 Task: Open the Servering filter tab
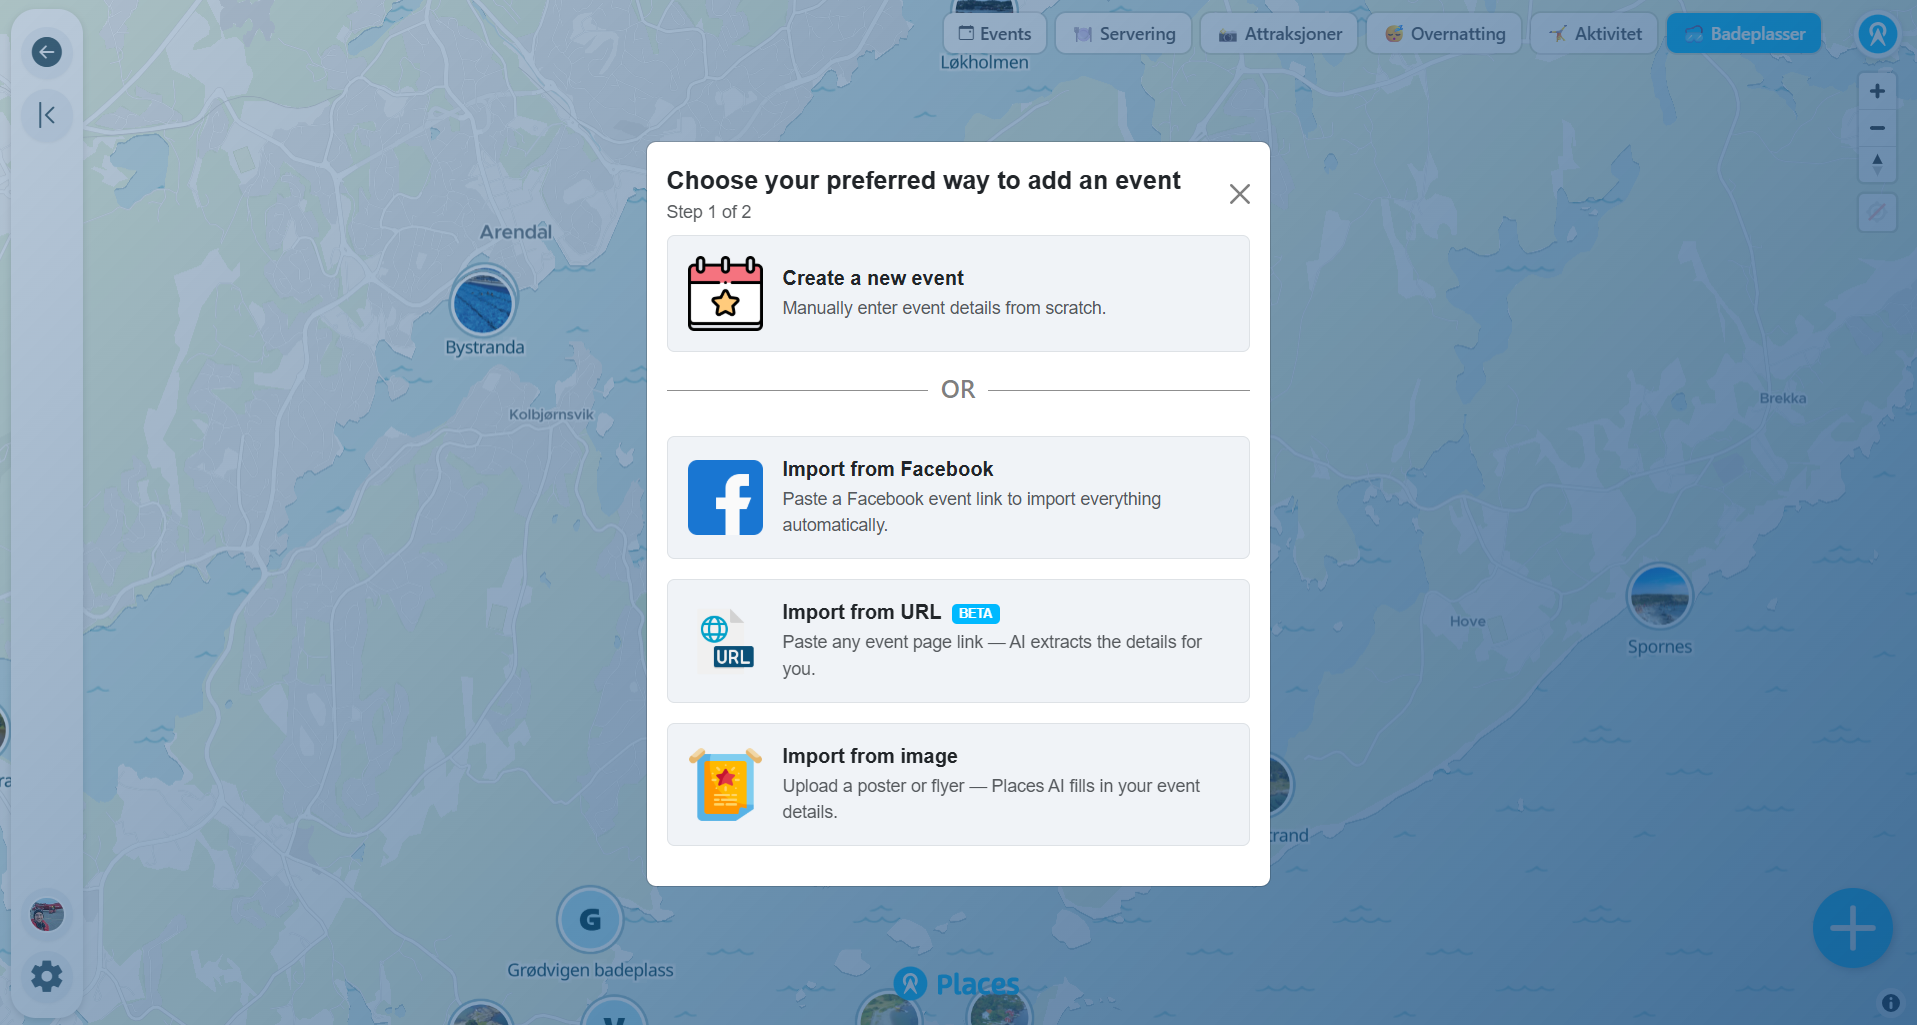coord(1124,33)
